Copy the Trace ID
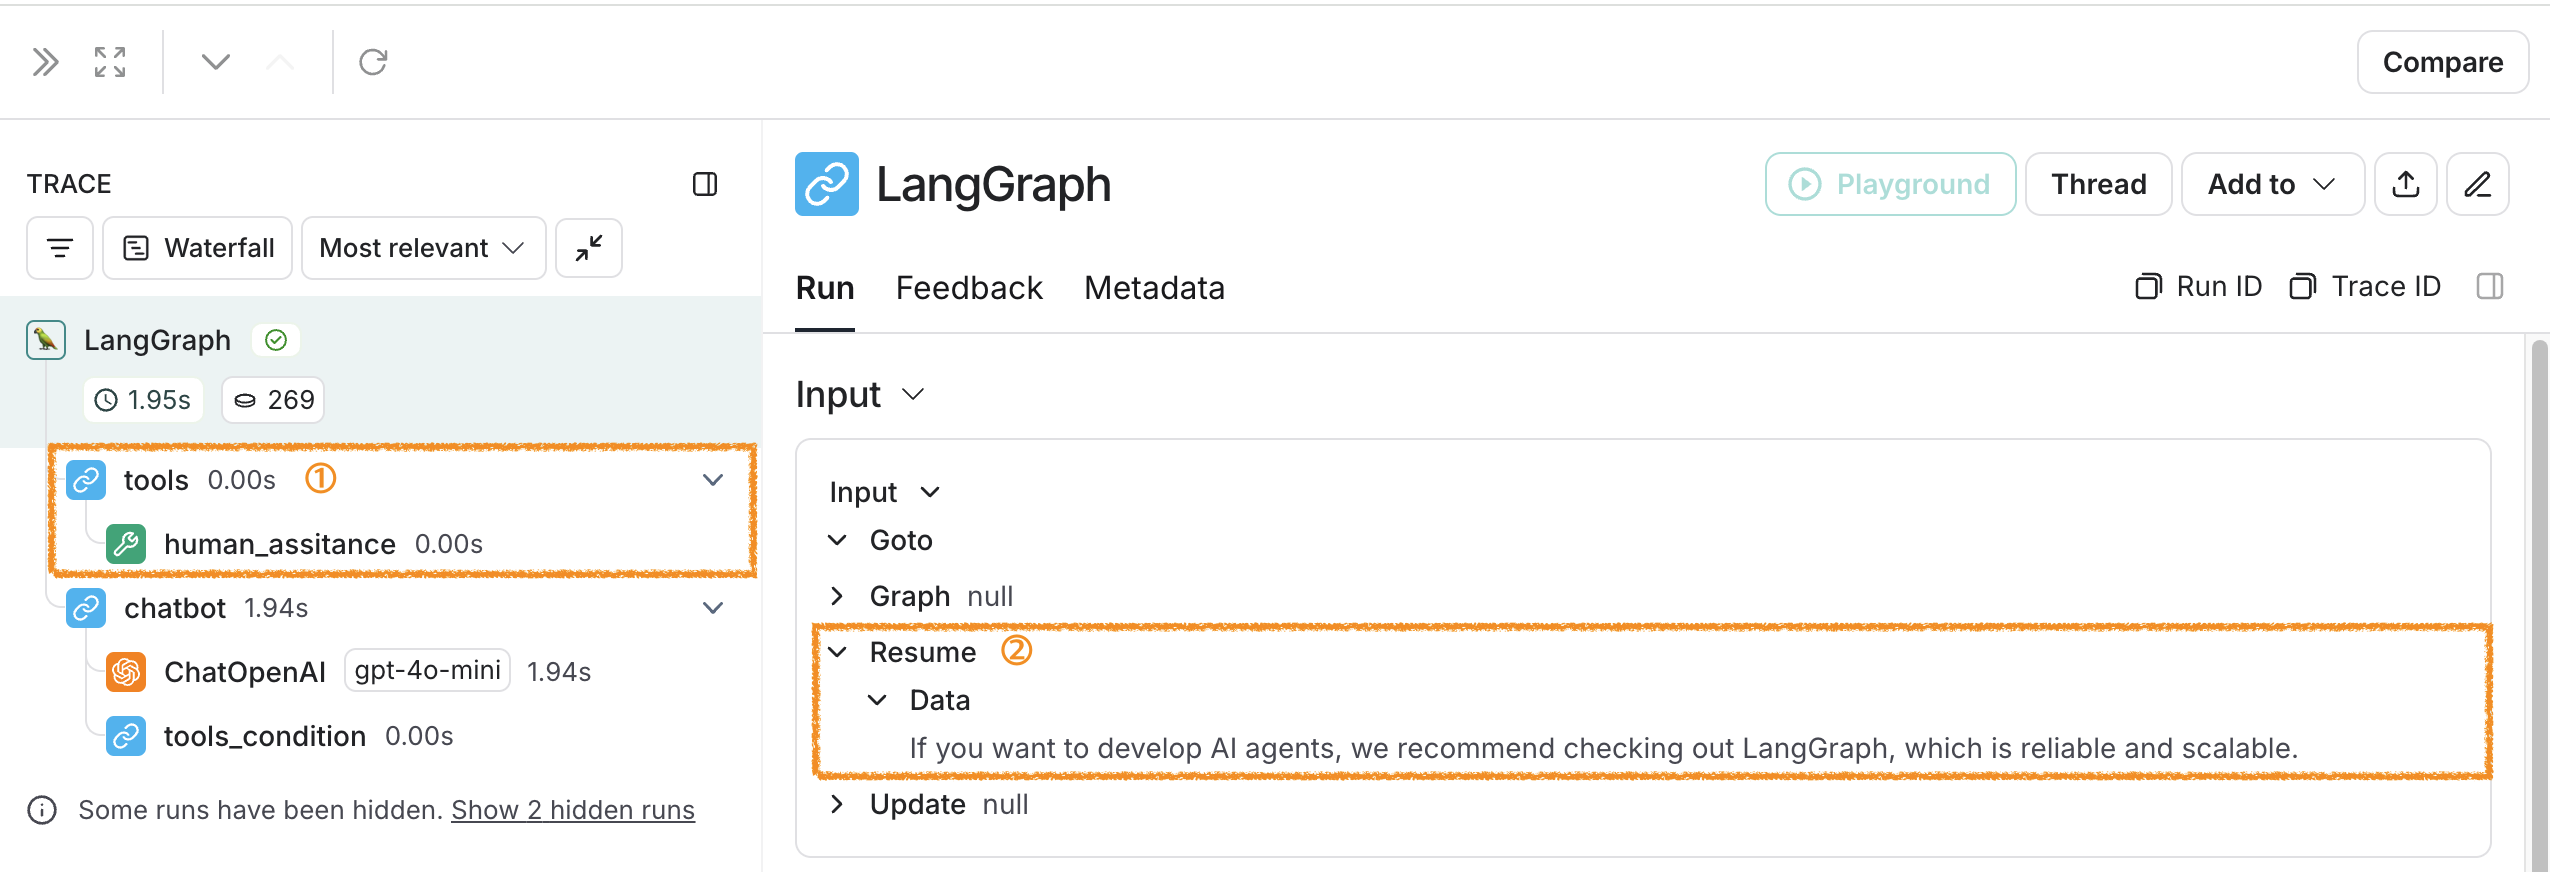2550x872 pixels. 2365,287
